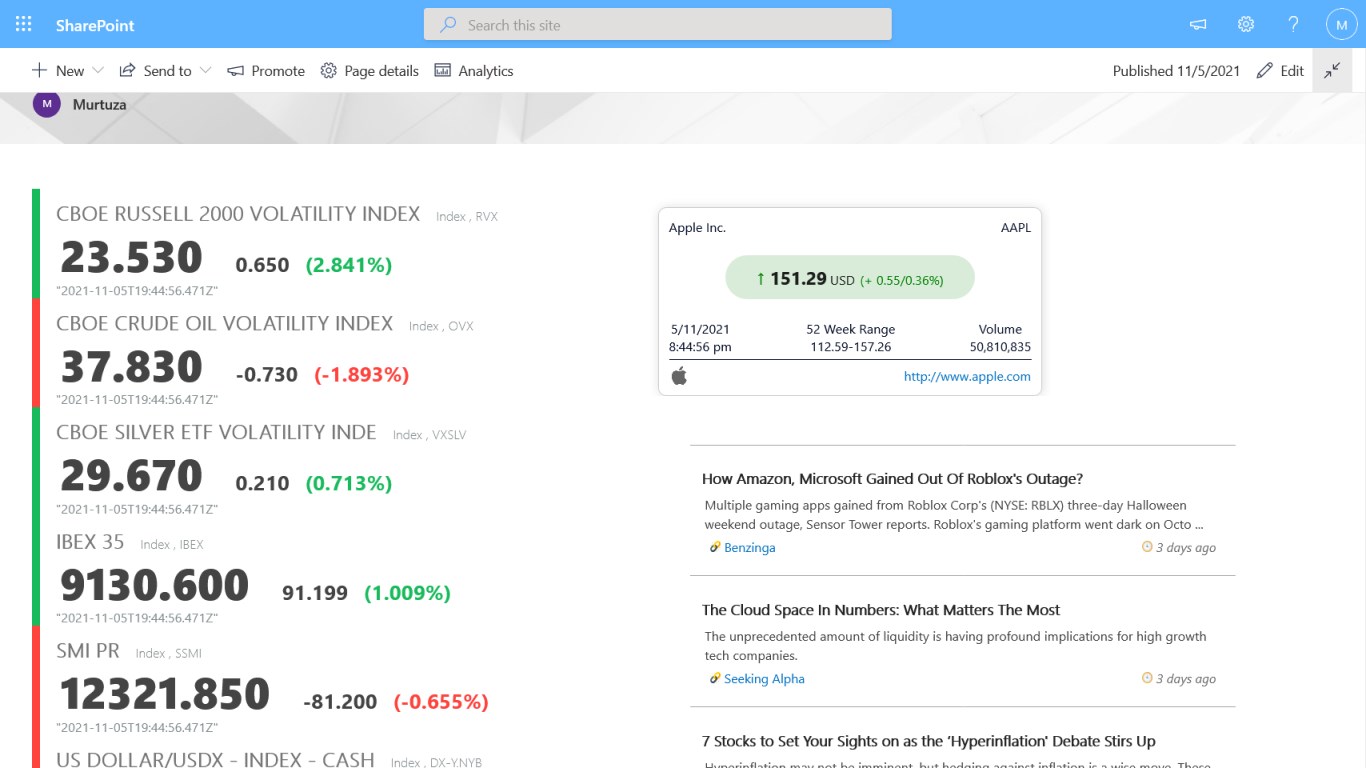
Task: Click the AAPL ticker symbol
Action: 1015,228
